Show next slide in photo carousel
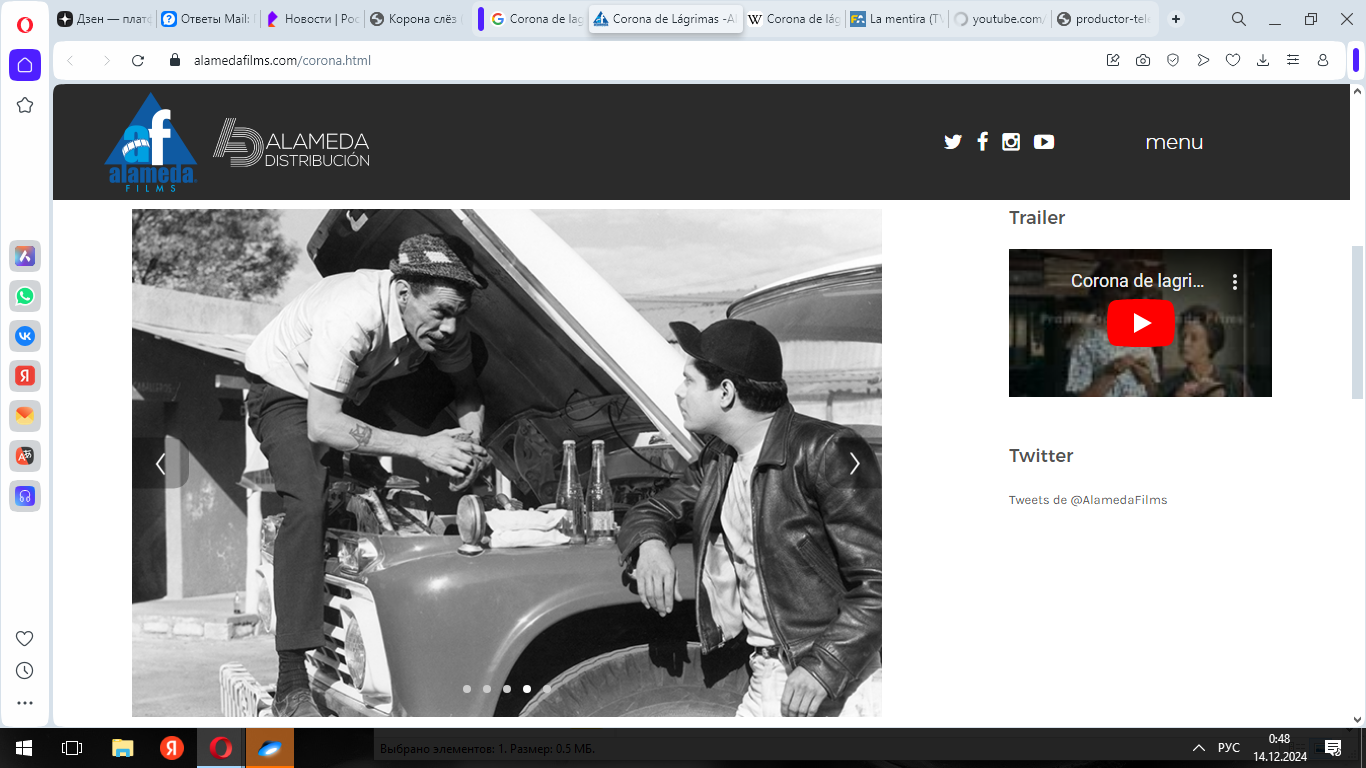Screen dimensions: 1366x768 pyautogui.click(x=854, y=463)
